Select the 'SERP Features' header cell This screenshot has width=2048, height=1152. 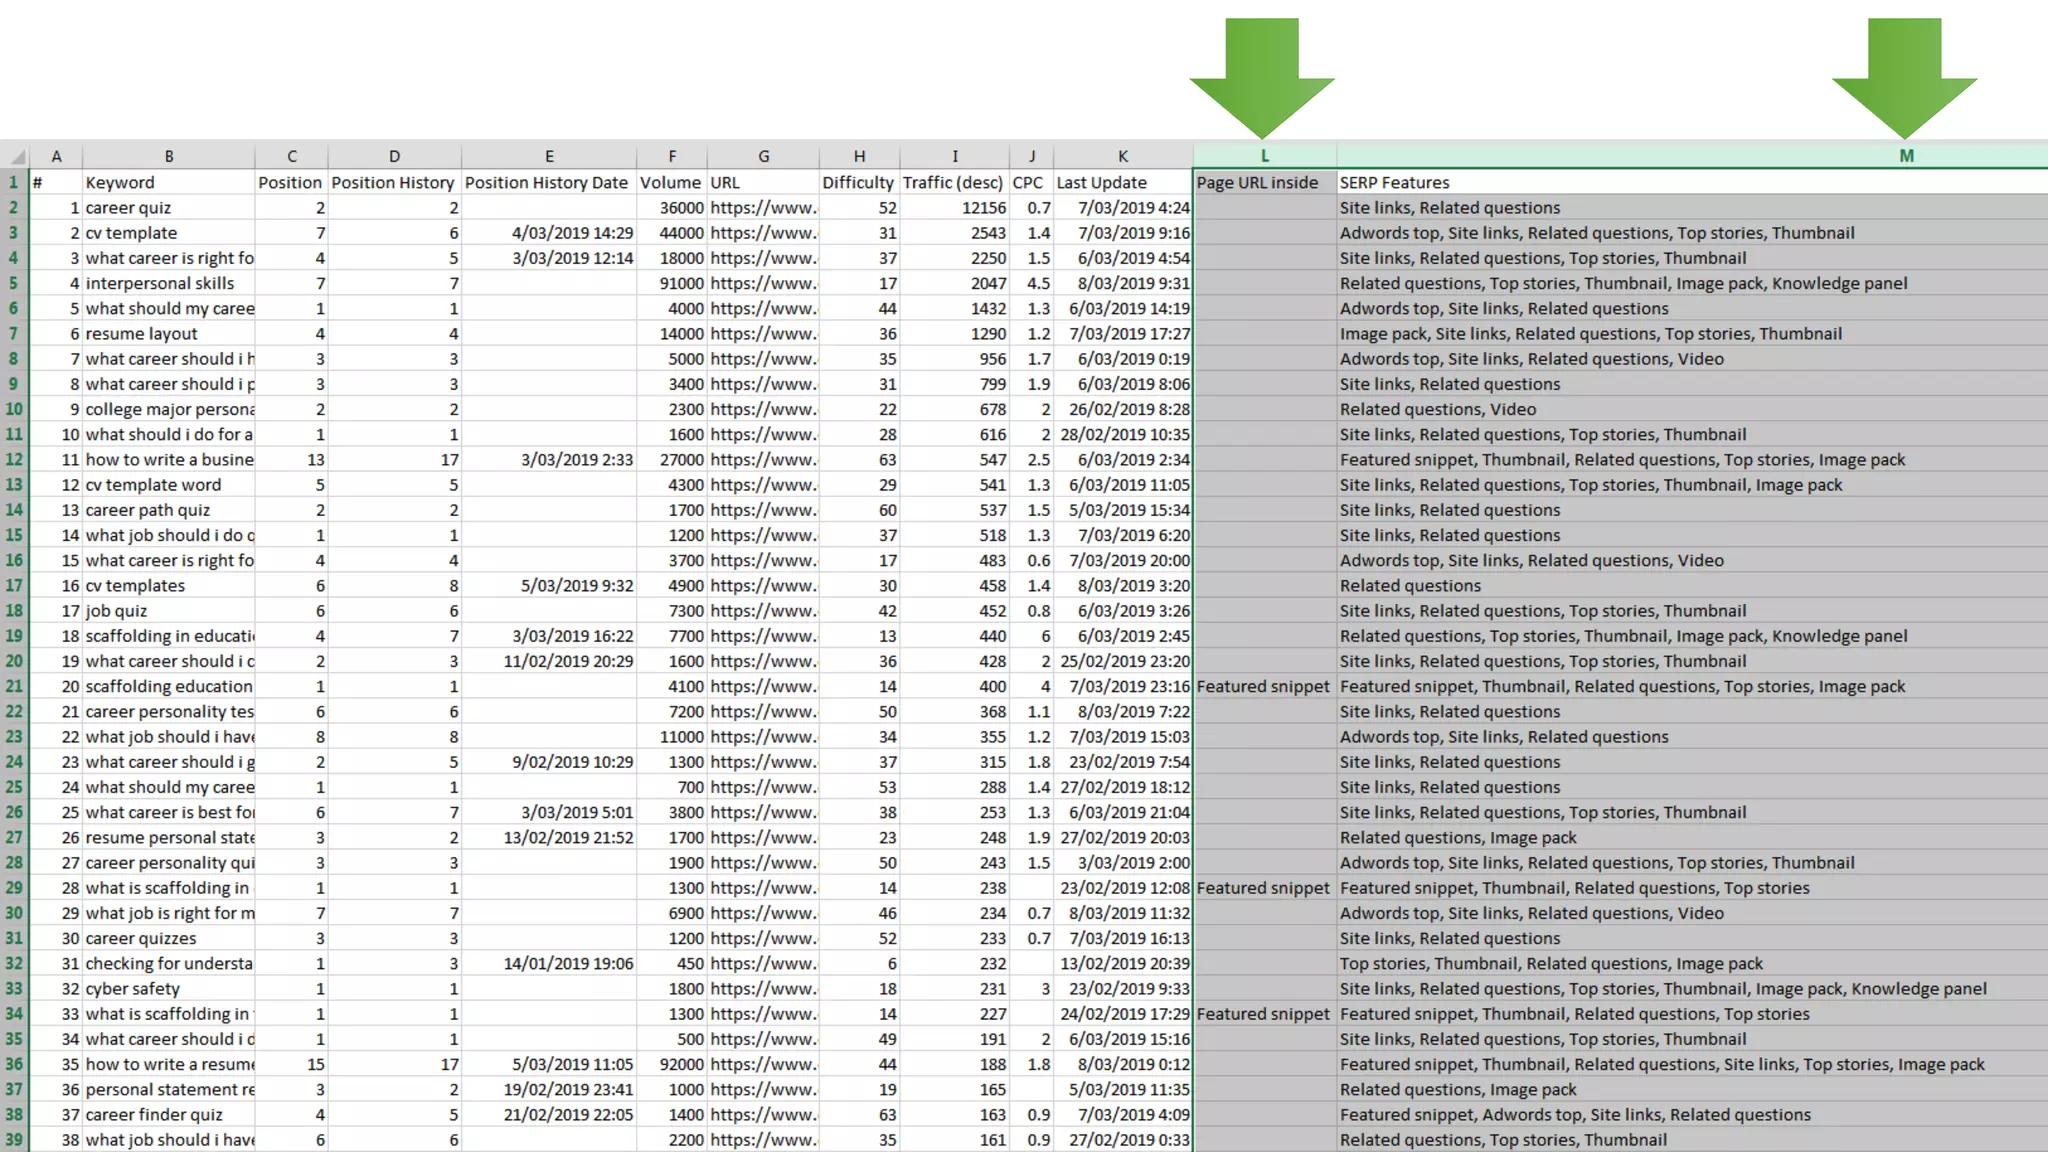[1394, 182]
